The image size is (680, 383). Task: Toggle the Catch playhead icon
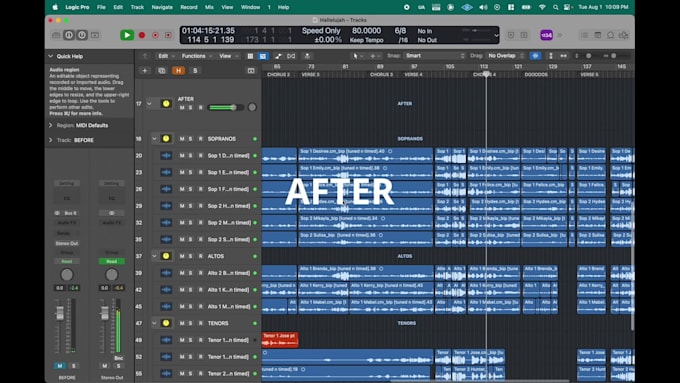point(307,56)
